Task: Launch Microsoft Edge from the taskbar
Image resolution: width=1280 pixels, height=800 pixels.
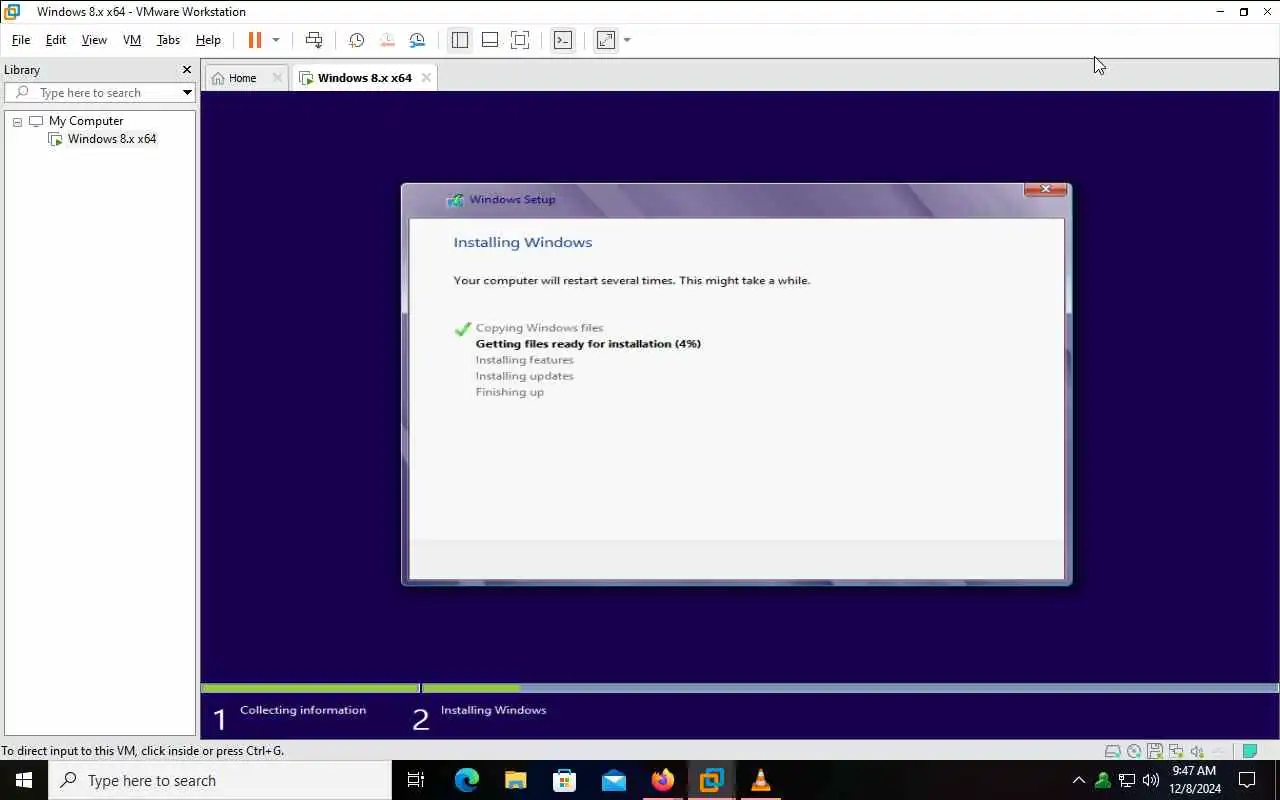Action: (x=467, y=780)
